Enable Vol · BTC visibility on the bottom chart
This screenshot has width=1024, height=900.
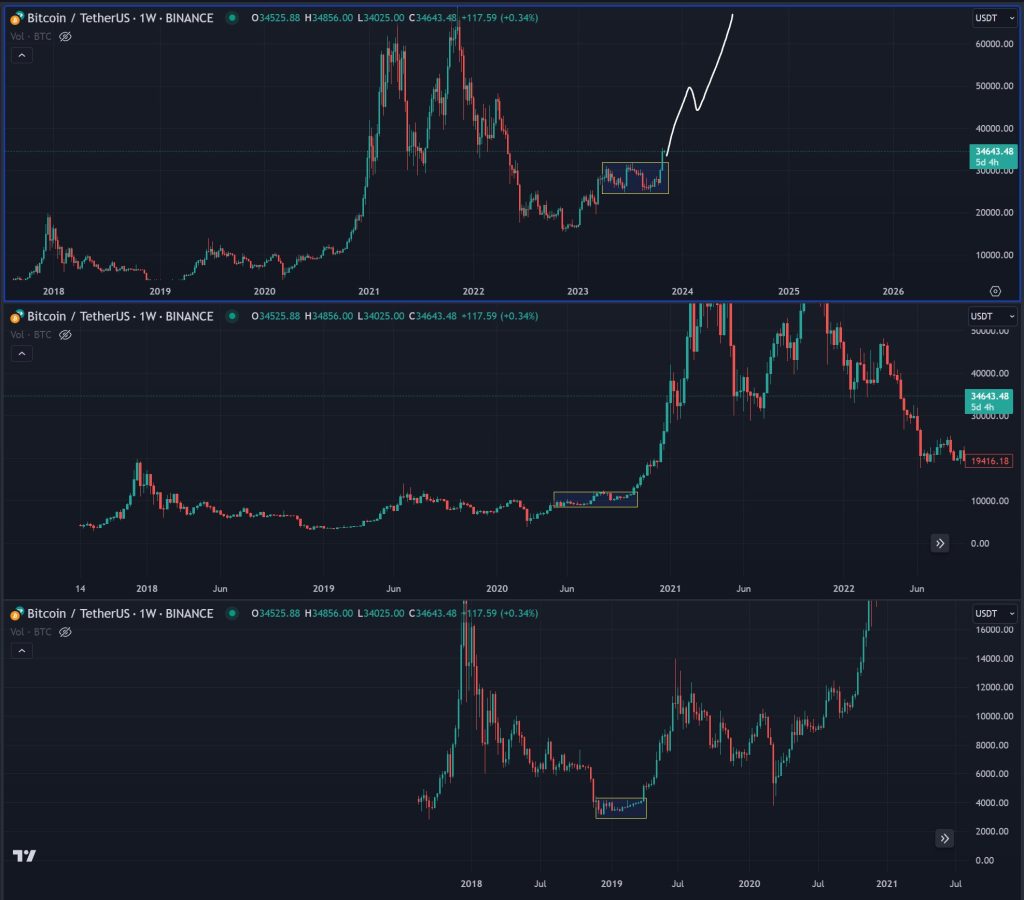coord(65,631)
